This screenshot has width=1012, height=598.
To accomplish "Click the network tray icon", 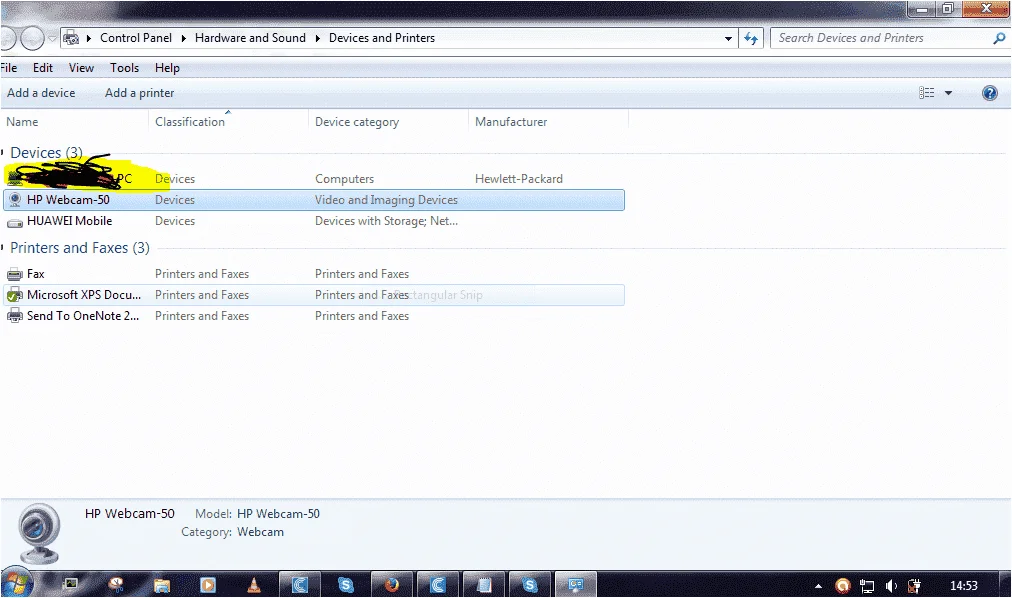I will [x=867, y=586].
